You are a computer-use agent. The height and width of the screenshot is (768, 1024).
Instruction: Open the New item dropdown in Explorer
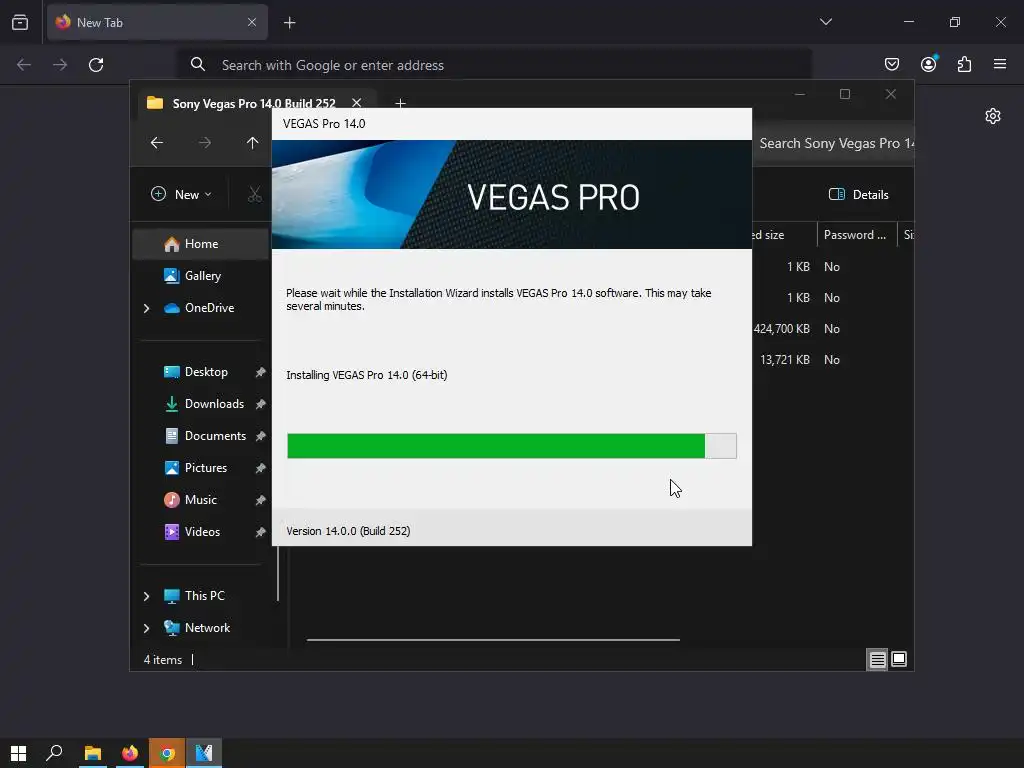(182, 195)
